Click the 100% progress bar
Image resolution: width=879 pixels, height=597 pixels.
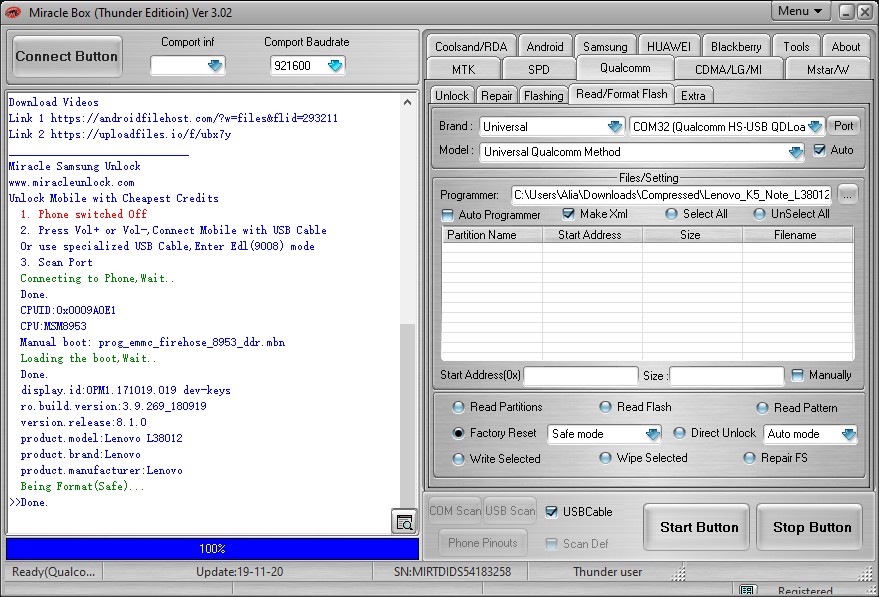pyautogui.click(x=212, y=549)
